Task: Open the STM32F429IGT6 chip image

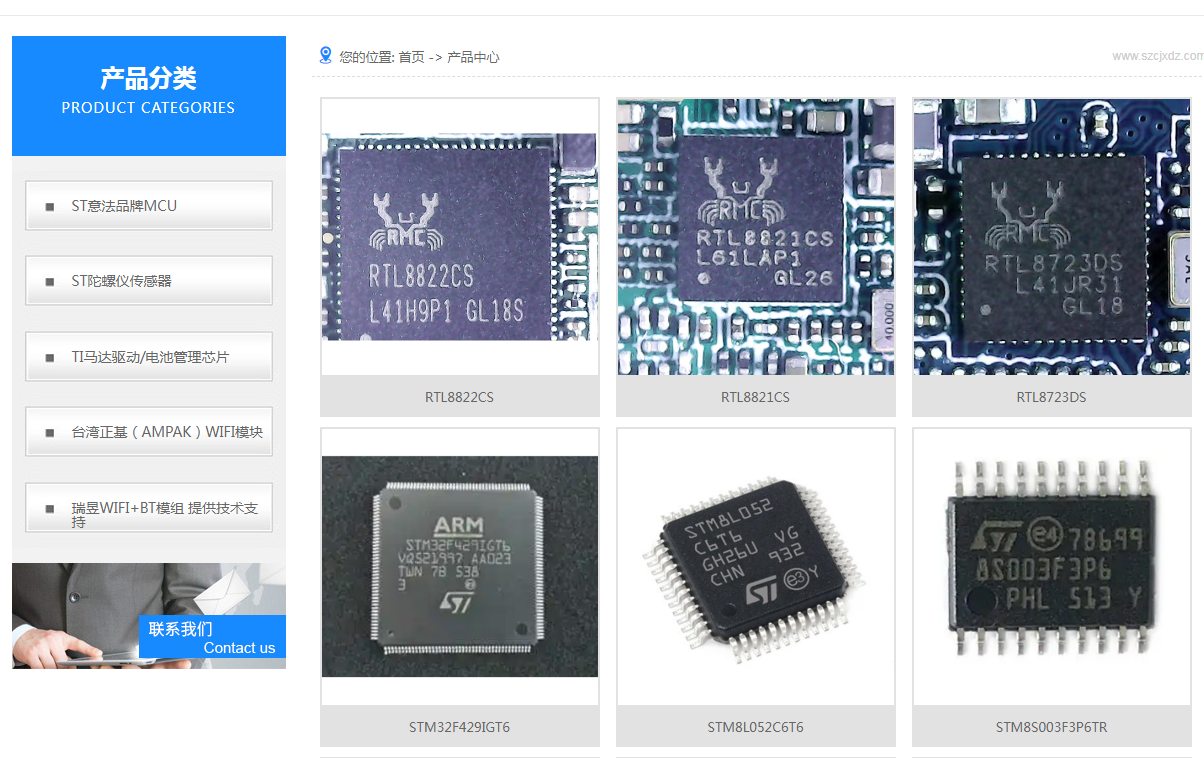Action: [460, 567]
